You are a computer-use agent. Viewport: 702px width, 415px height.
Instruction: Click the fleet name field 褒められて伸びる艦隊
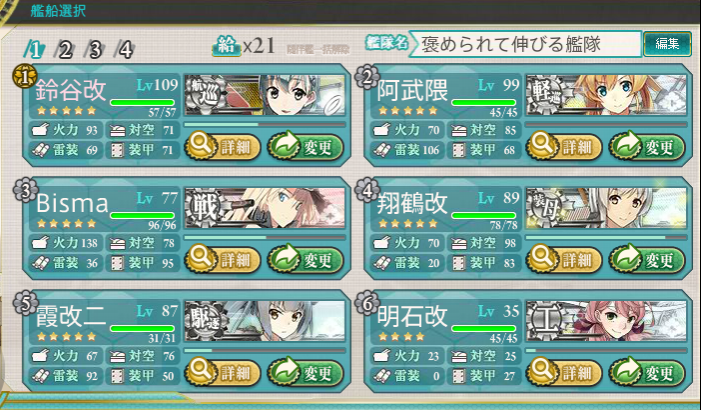(x=525, y=44)
